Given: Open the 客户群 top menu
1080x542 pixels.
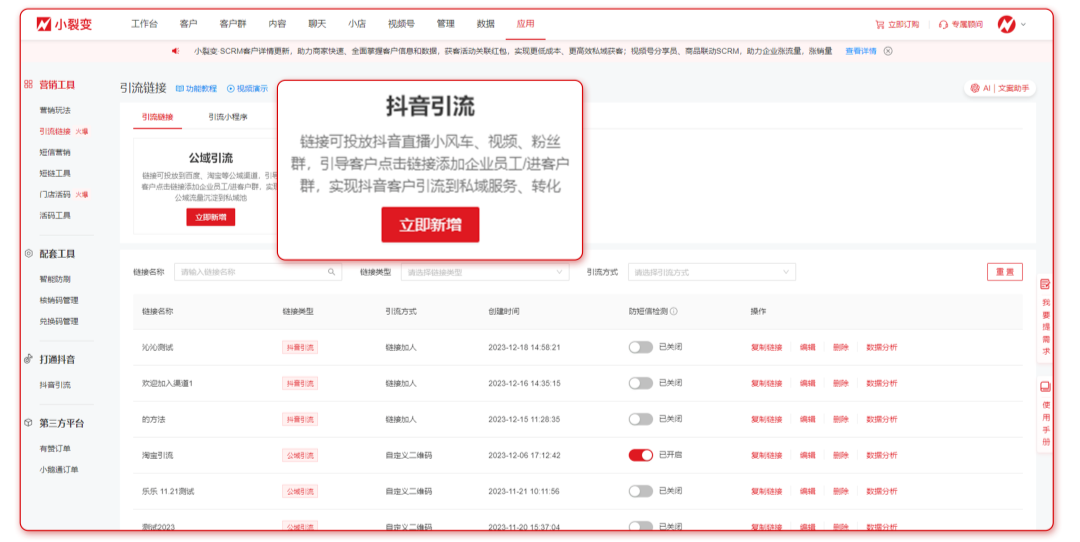Looking at the screenshot, I should (233, 24).
